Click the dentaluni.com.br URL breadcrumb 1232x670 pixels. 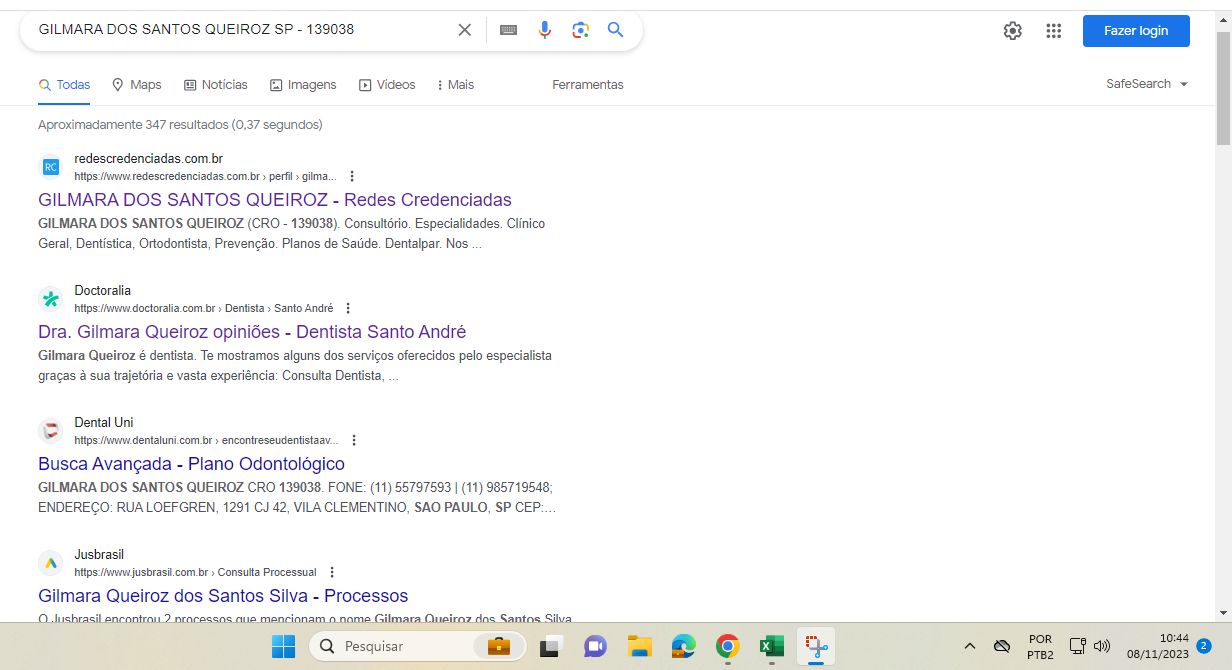(206, 440)
